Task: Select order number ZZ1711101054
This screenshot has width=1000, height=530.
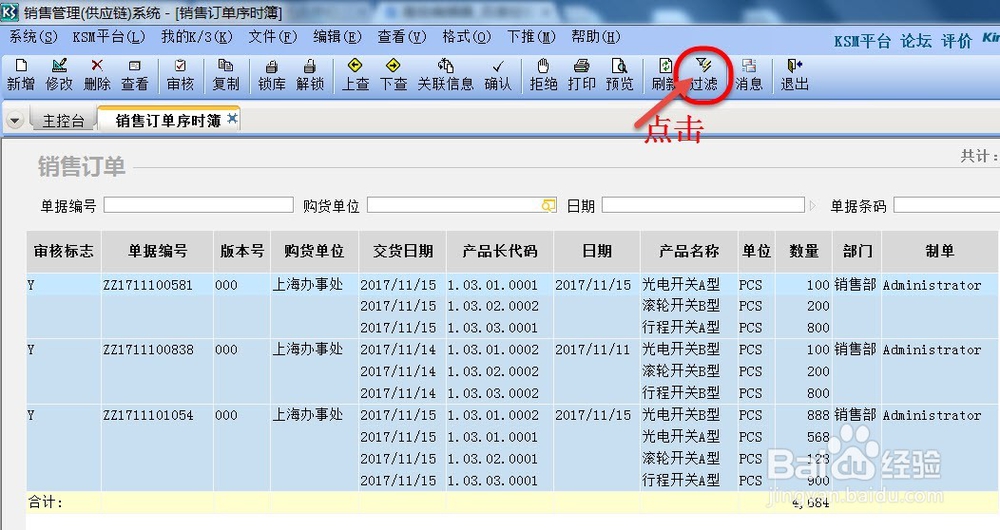Action: tap(148, 415)
